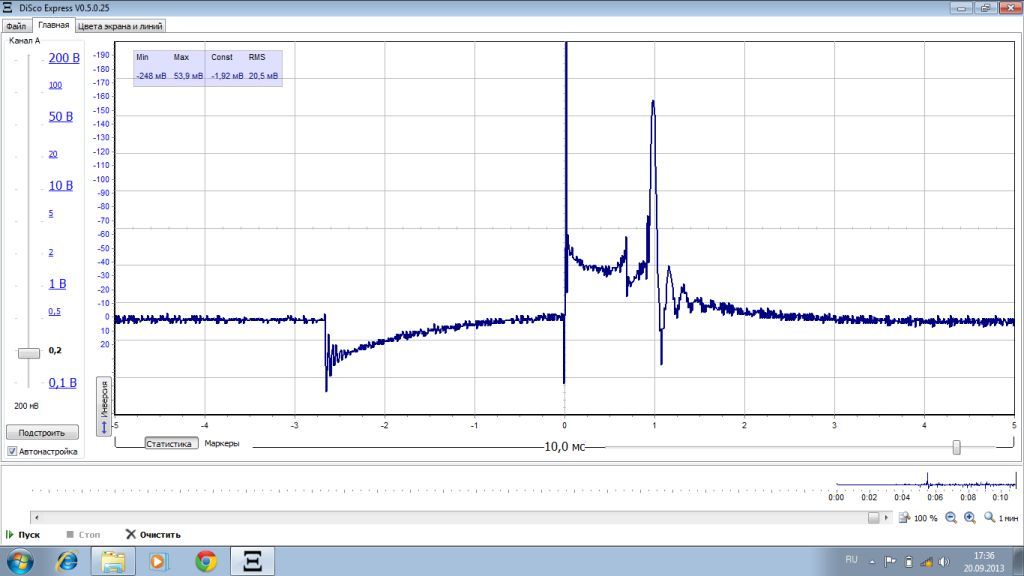Launch Google Chrome from the taskbar
This screenshot has height=576, width=1024.
[x=206, y=562]
